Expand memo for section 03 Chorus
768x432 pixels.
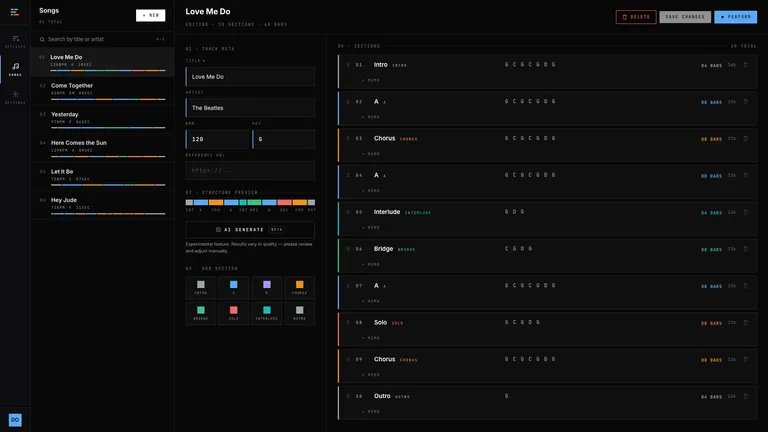coord(371,154)
